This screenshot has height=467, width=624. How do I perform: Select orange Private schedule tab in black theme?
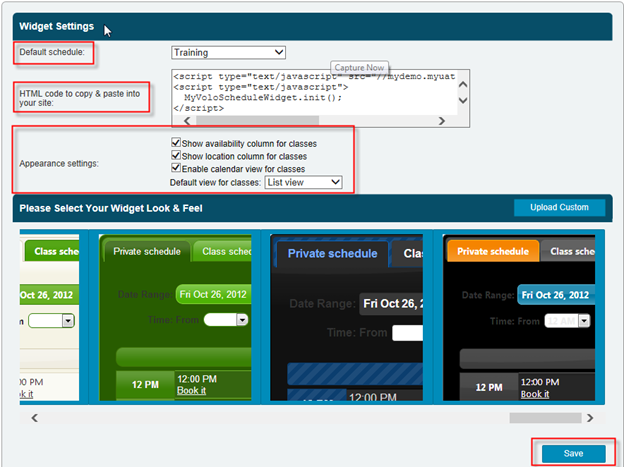(x=492, y=252)
